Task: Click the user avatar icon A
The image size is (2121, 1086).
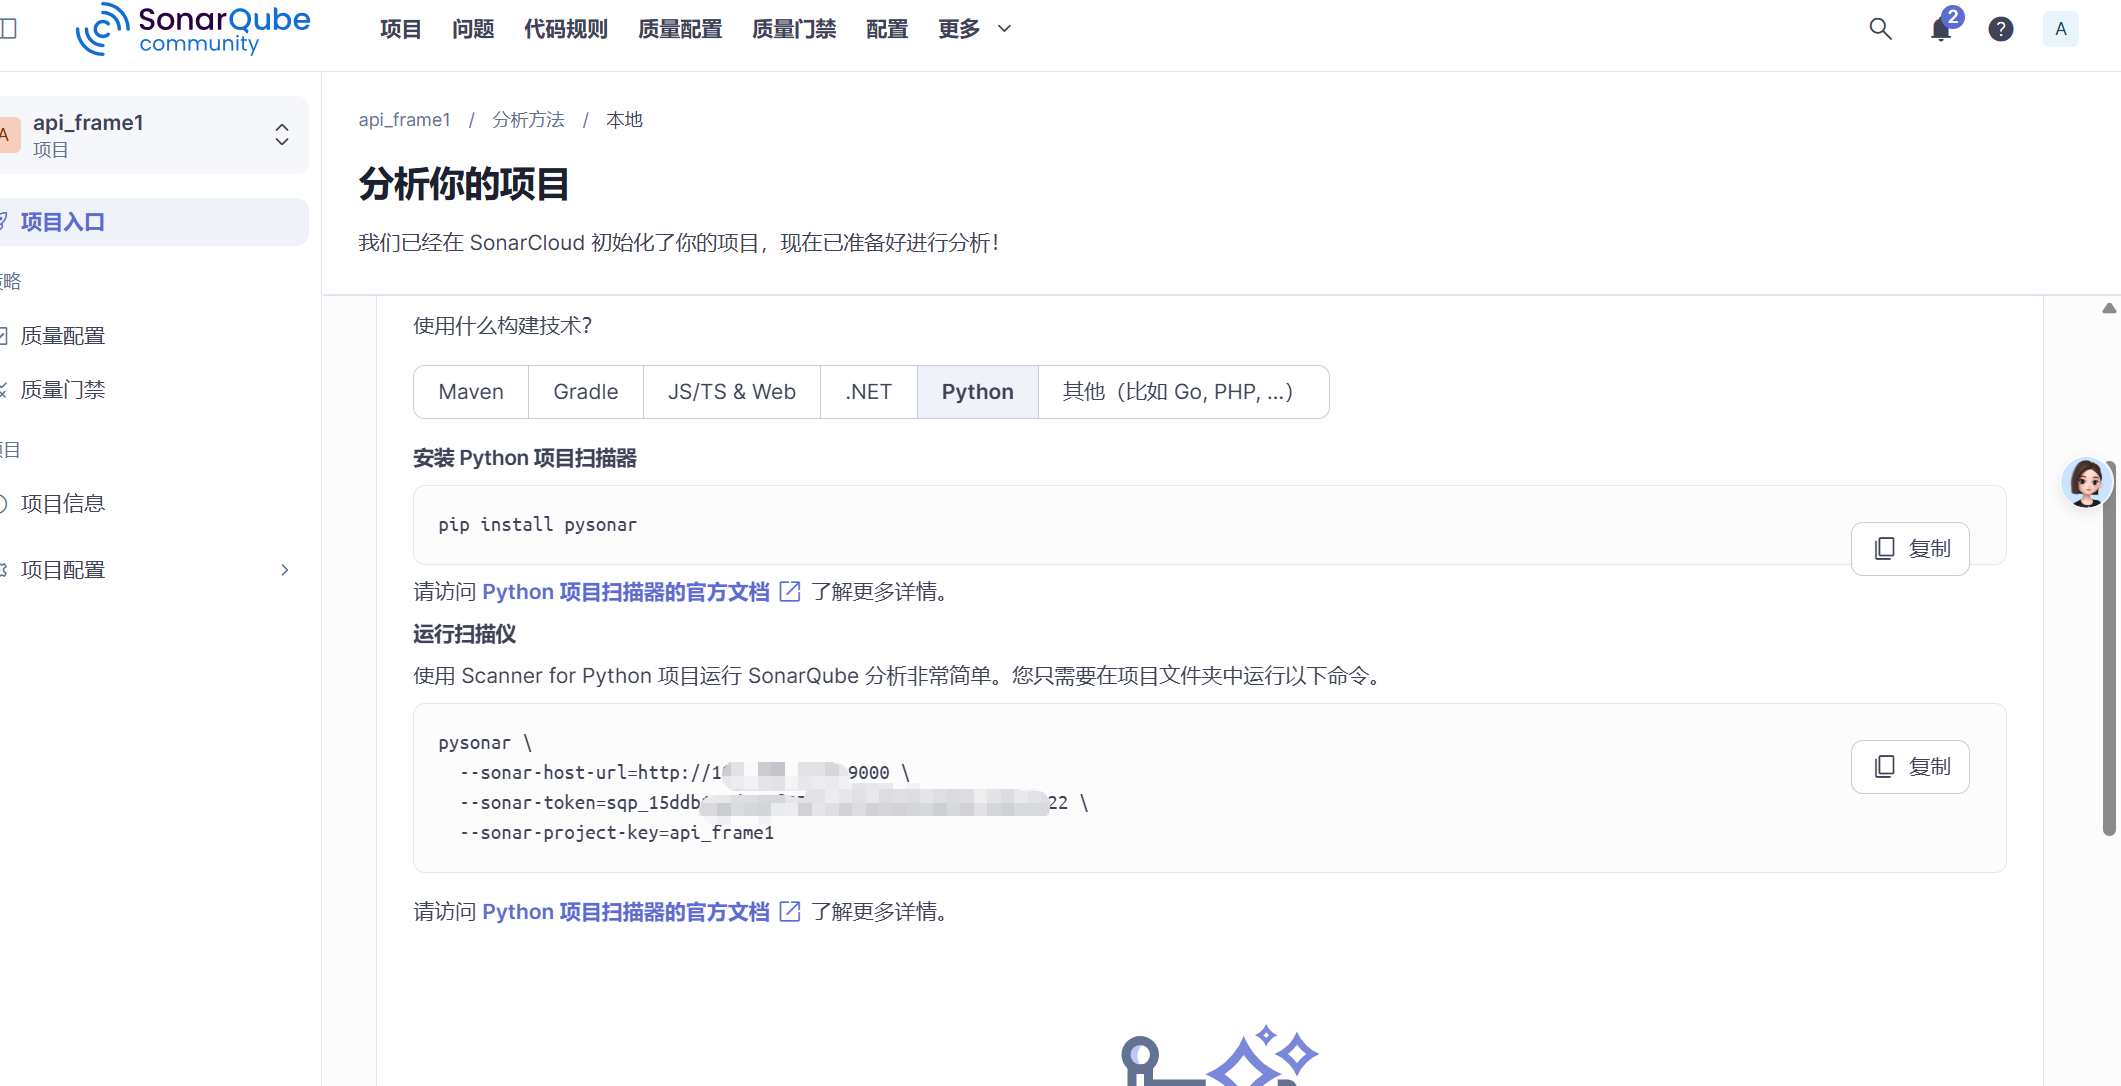Action: point(2060,29)
